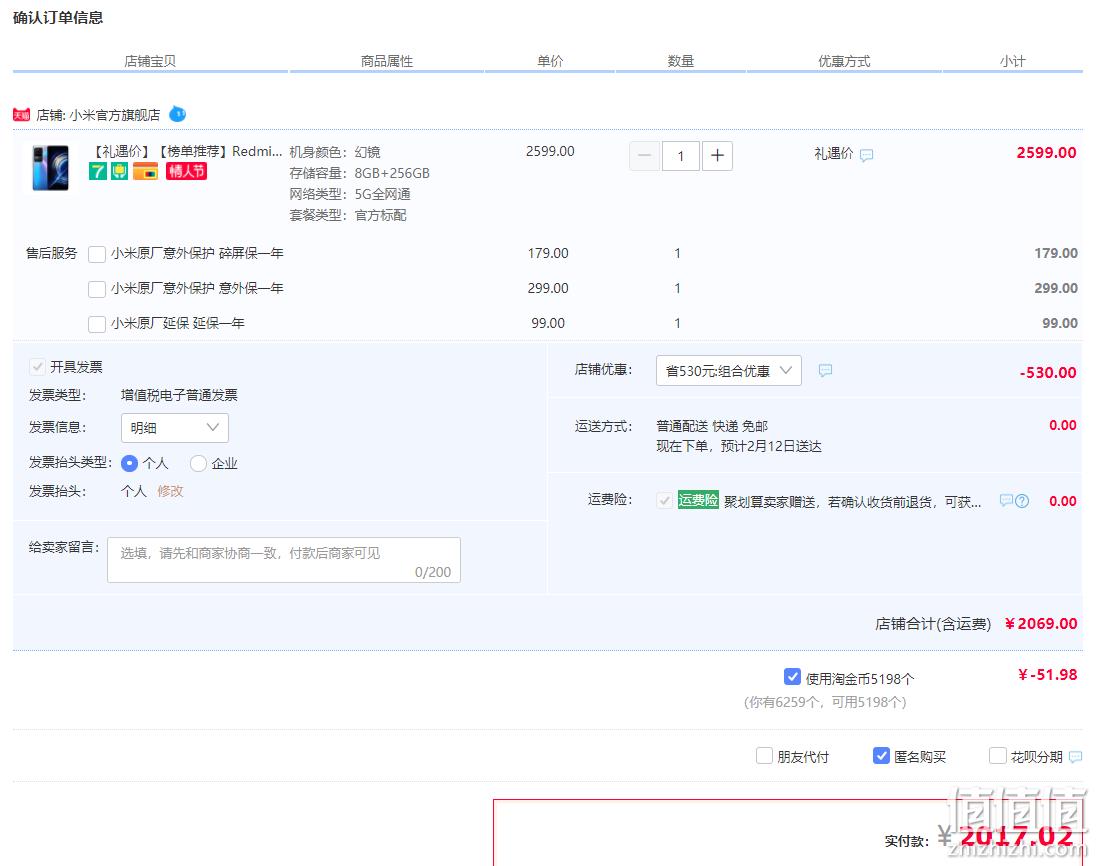
Task: Check 小米原厂意外保护 意外保一年
Action: tap(97, 289)
